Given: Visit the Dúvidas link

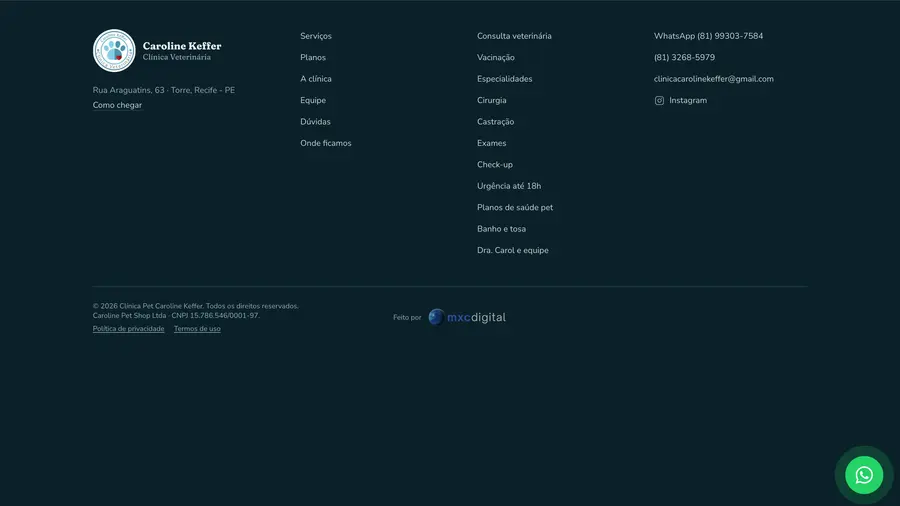Looking at the screenshot, I should pos(315,122).
